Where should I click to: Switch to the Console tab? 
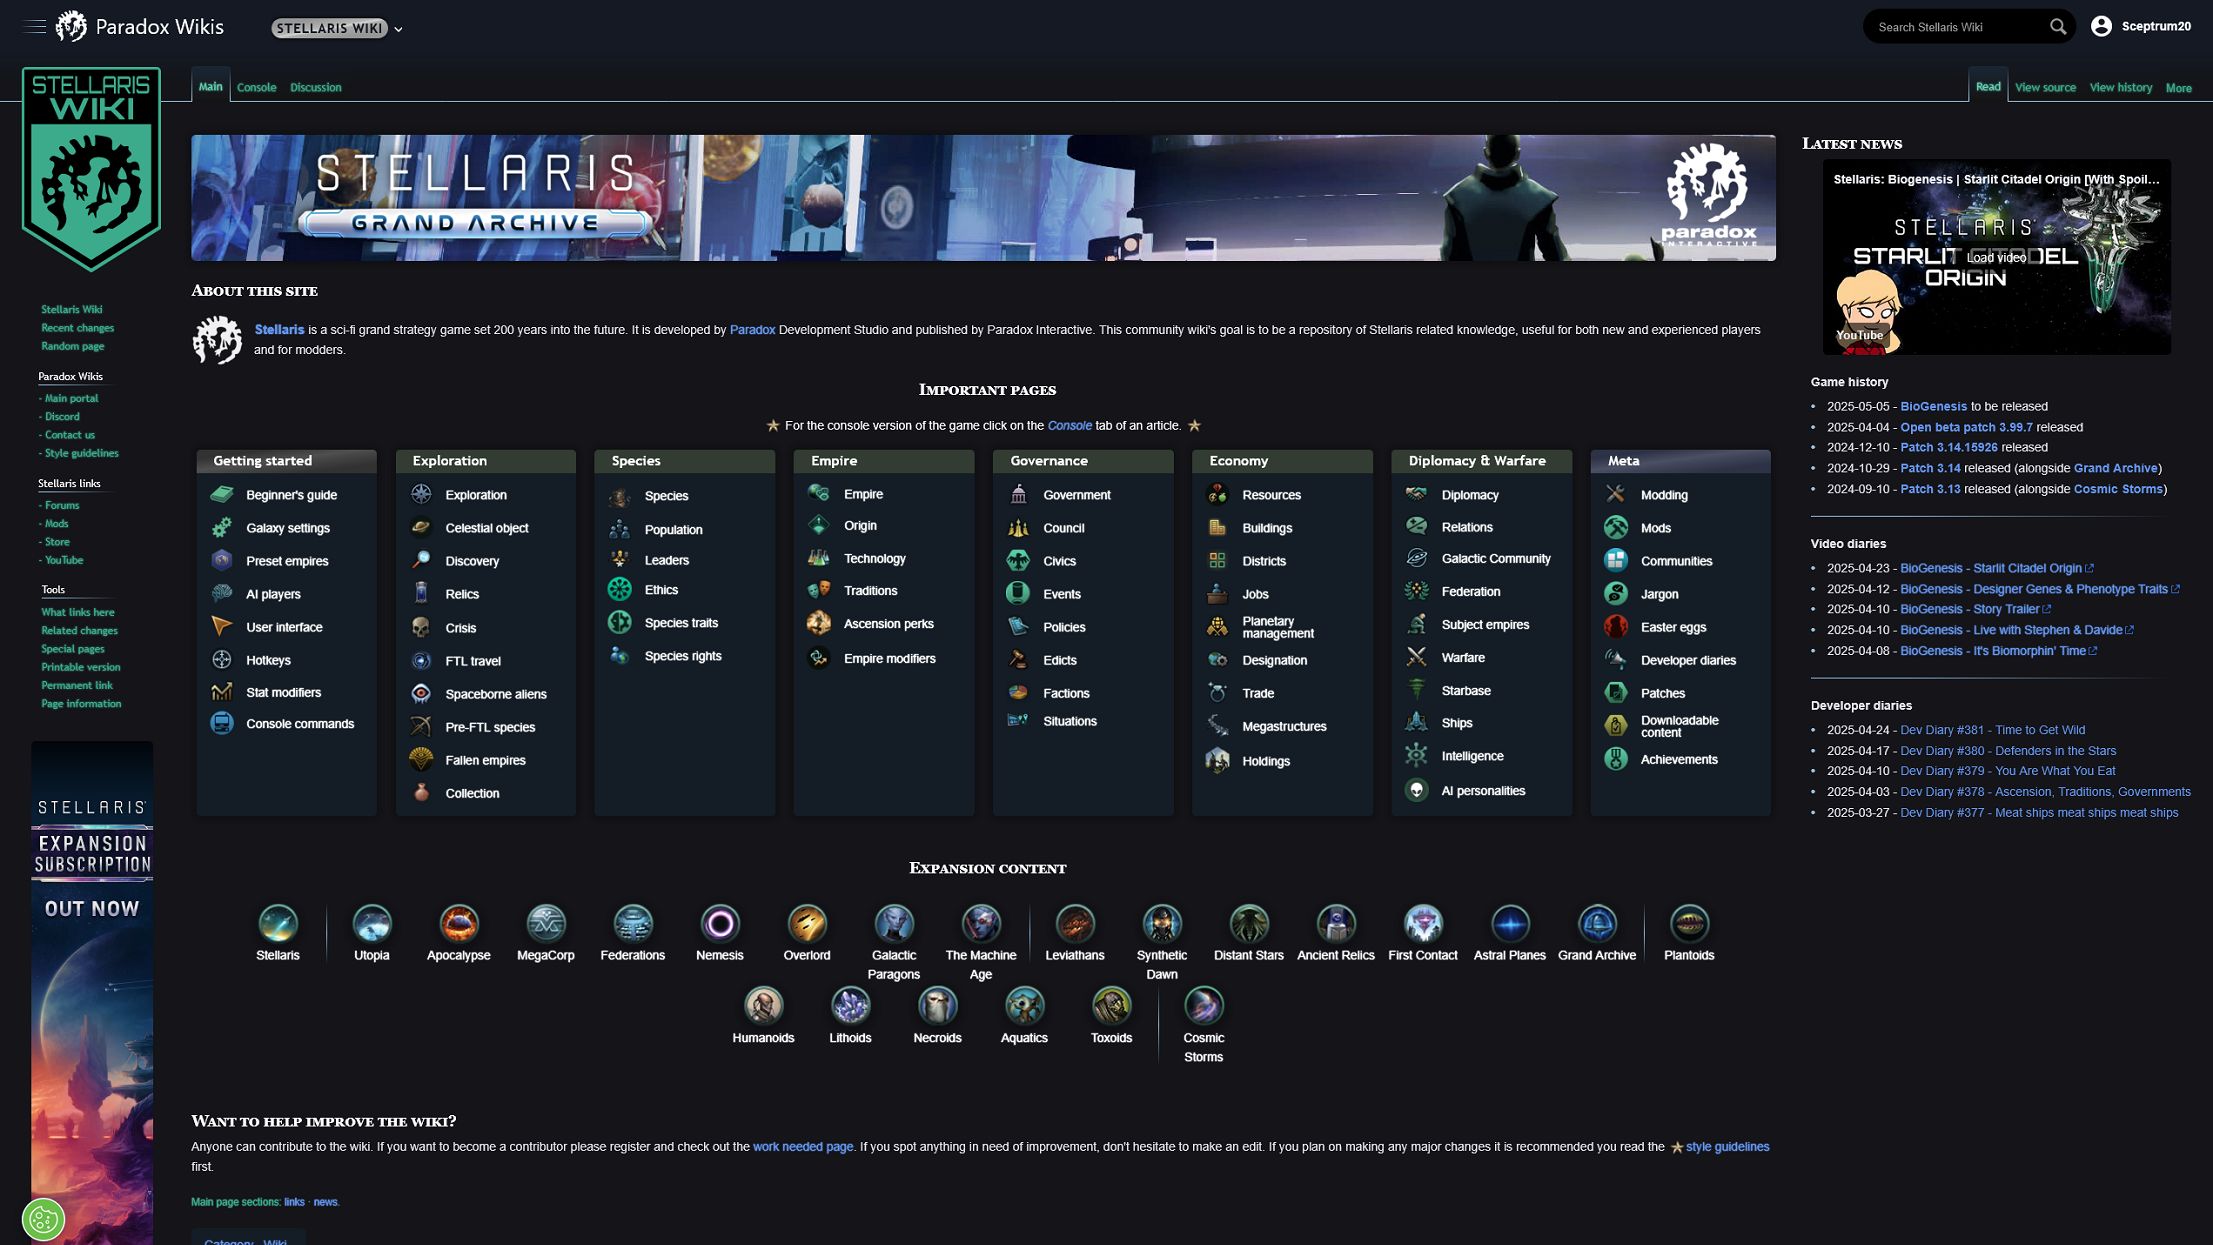[256, 87]
